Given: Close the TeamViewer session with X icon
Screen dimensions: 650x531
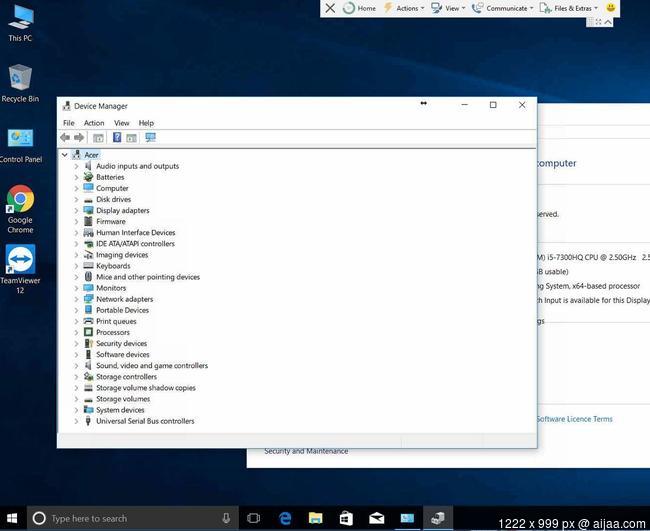Looking at the screenshot, I should [330, 8].
